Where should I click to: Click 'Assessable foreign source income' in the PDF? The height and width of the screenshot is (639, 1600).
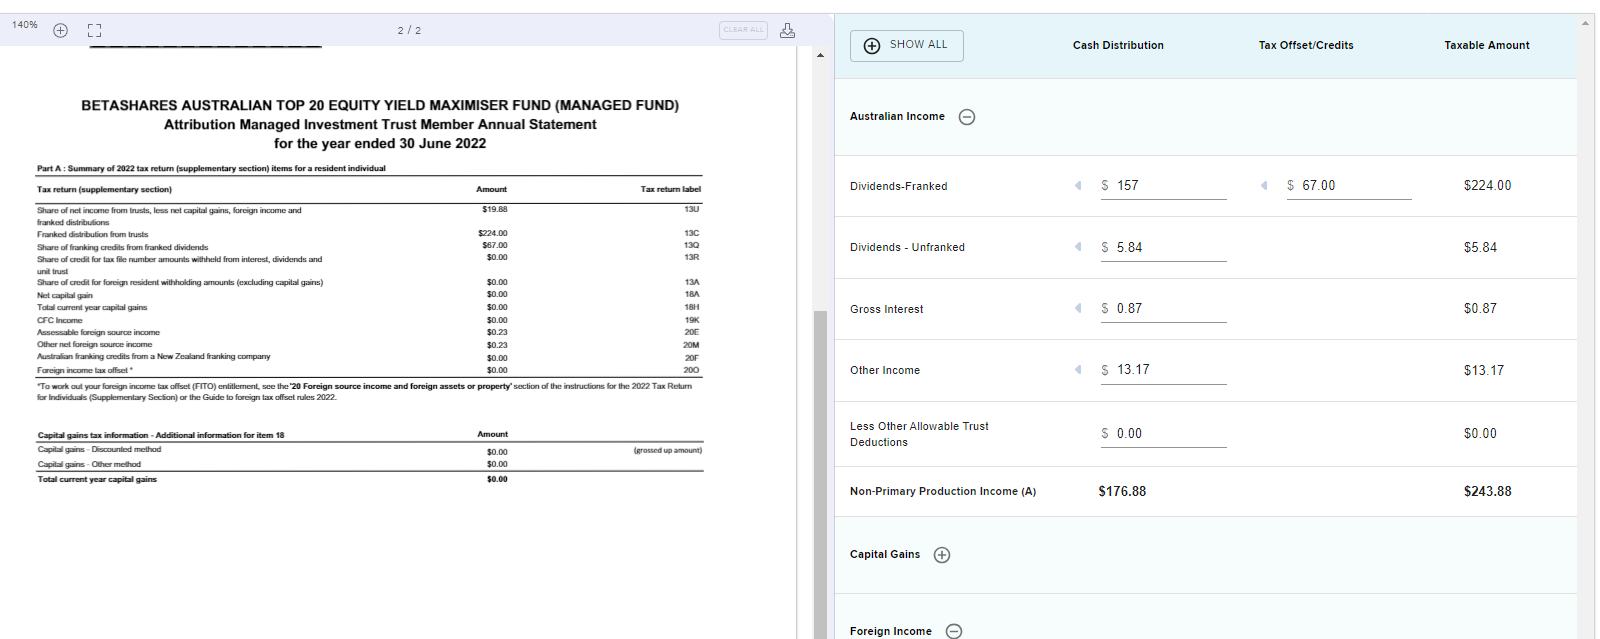[98, 333]
